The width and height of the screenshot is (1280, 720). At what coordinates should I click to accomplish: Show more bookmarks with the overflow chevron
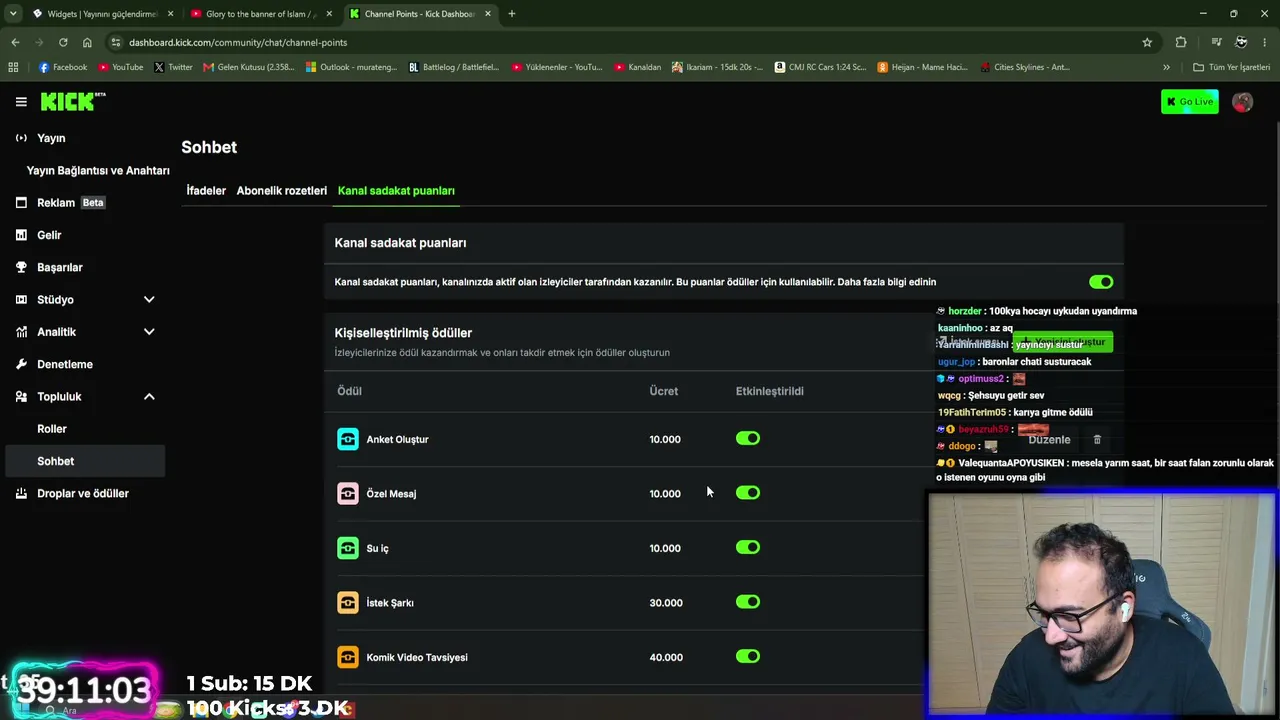point(1166,67)
